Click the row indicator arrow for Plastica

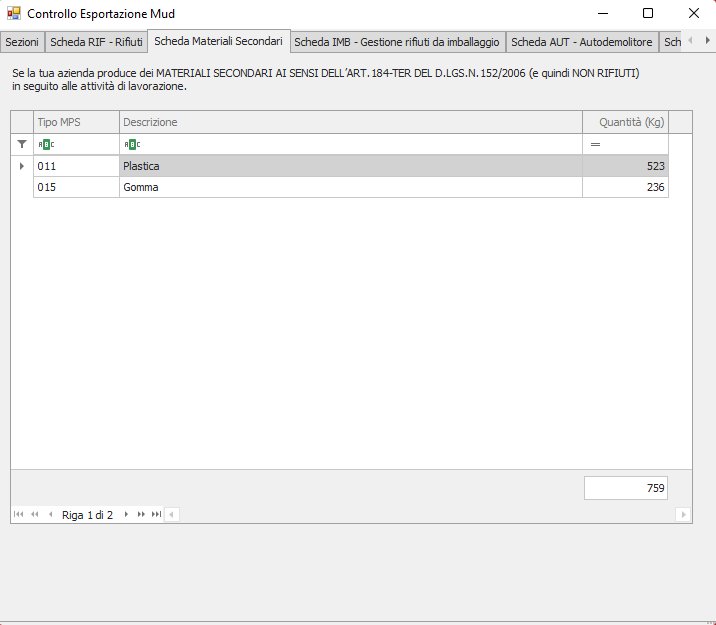[x=22, y=166]
